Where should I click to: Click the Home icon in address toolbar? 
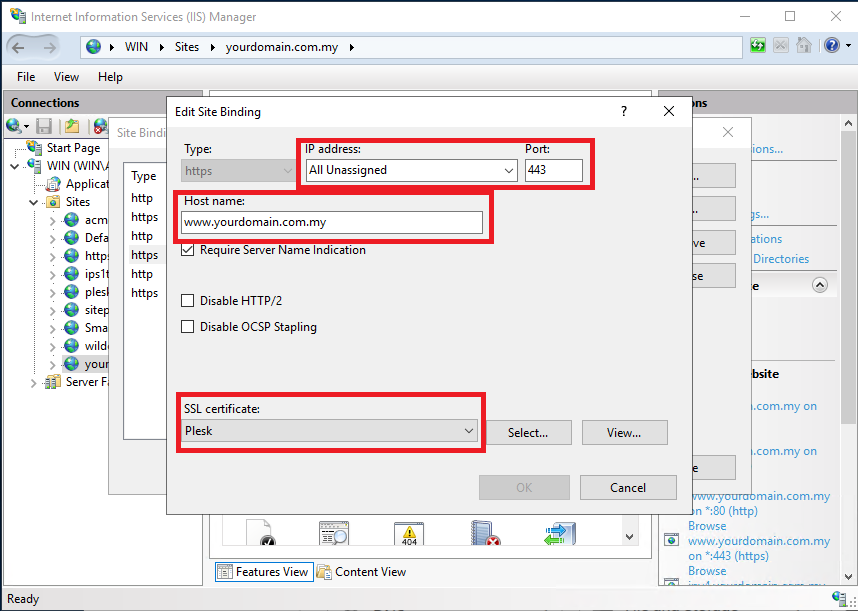[x=802, y=46]
